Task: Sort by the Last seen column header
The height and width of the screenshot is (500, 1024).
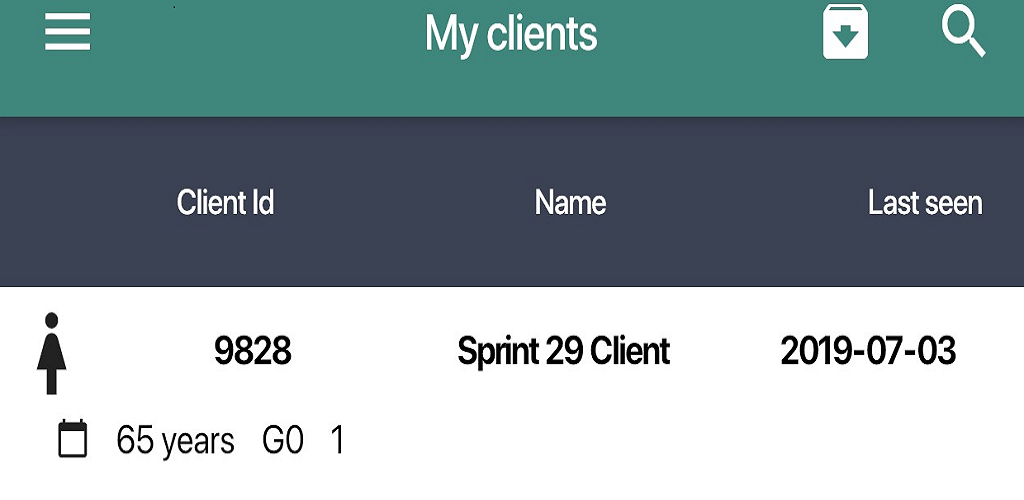Action: (925, 202)
